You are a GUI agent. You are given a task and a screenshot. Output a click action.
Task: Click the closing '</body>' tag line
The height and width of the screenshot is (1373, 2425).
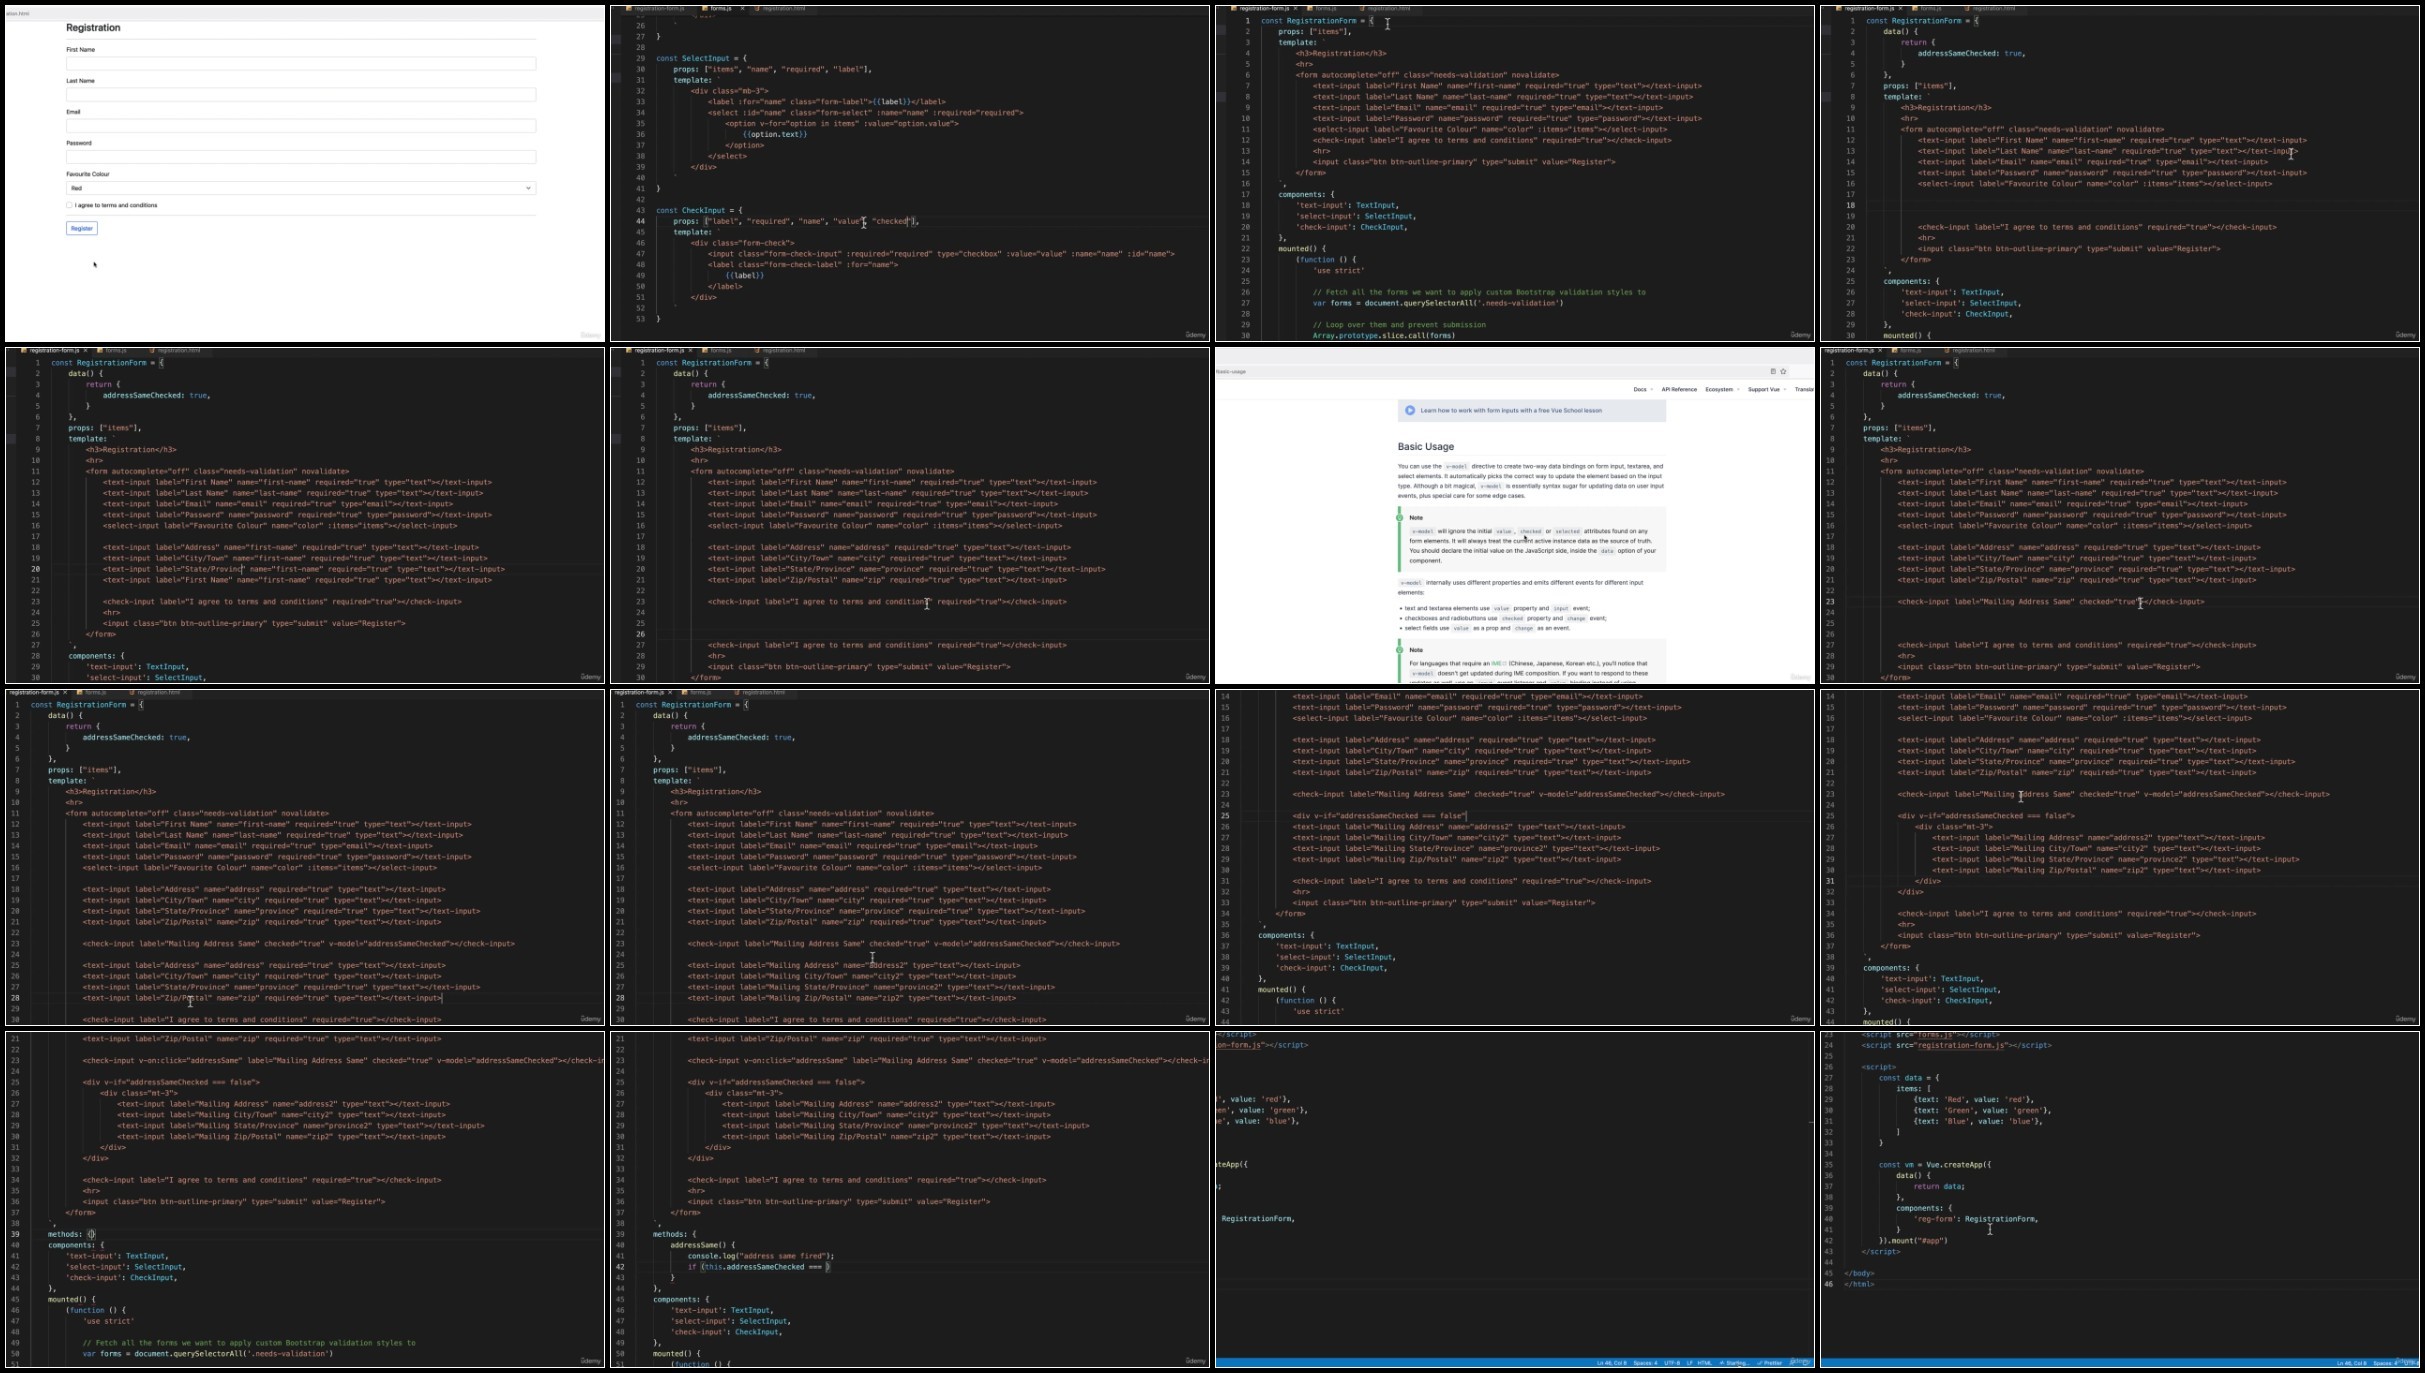(x=1859, y=1273)
